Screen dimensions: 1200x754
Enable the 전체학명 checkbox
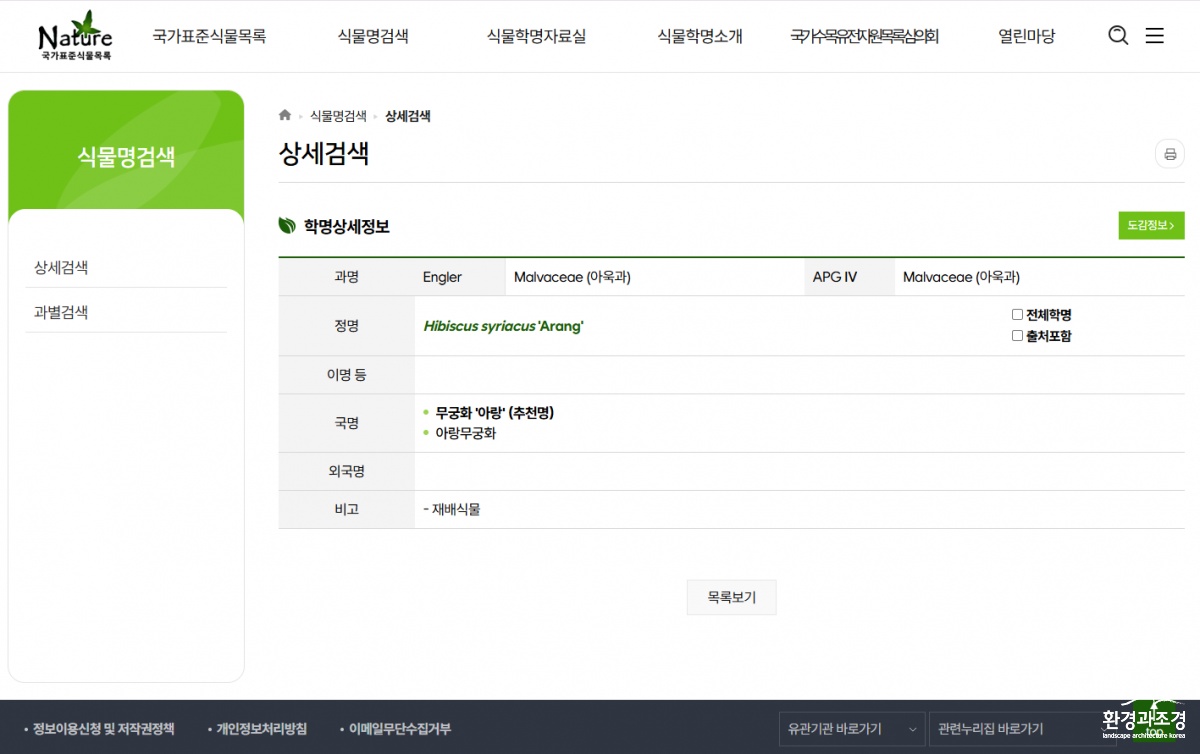point(1017,314)
